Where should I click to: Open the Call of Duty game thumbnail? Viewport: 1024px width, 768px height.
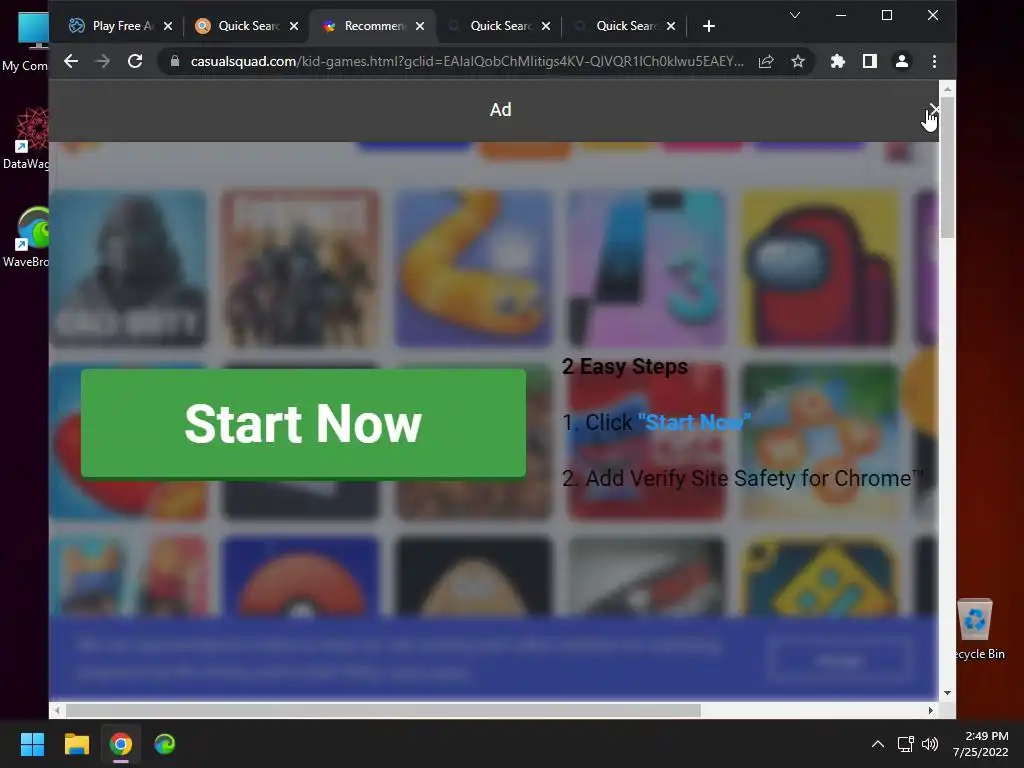129,268
